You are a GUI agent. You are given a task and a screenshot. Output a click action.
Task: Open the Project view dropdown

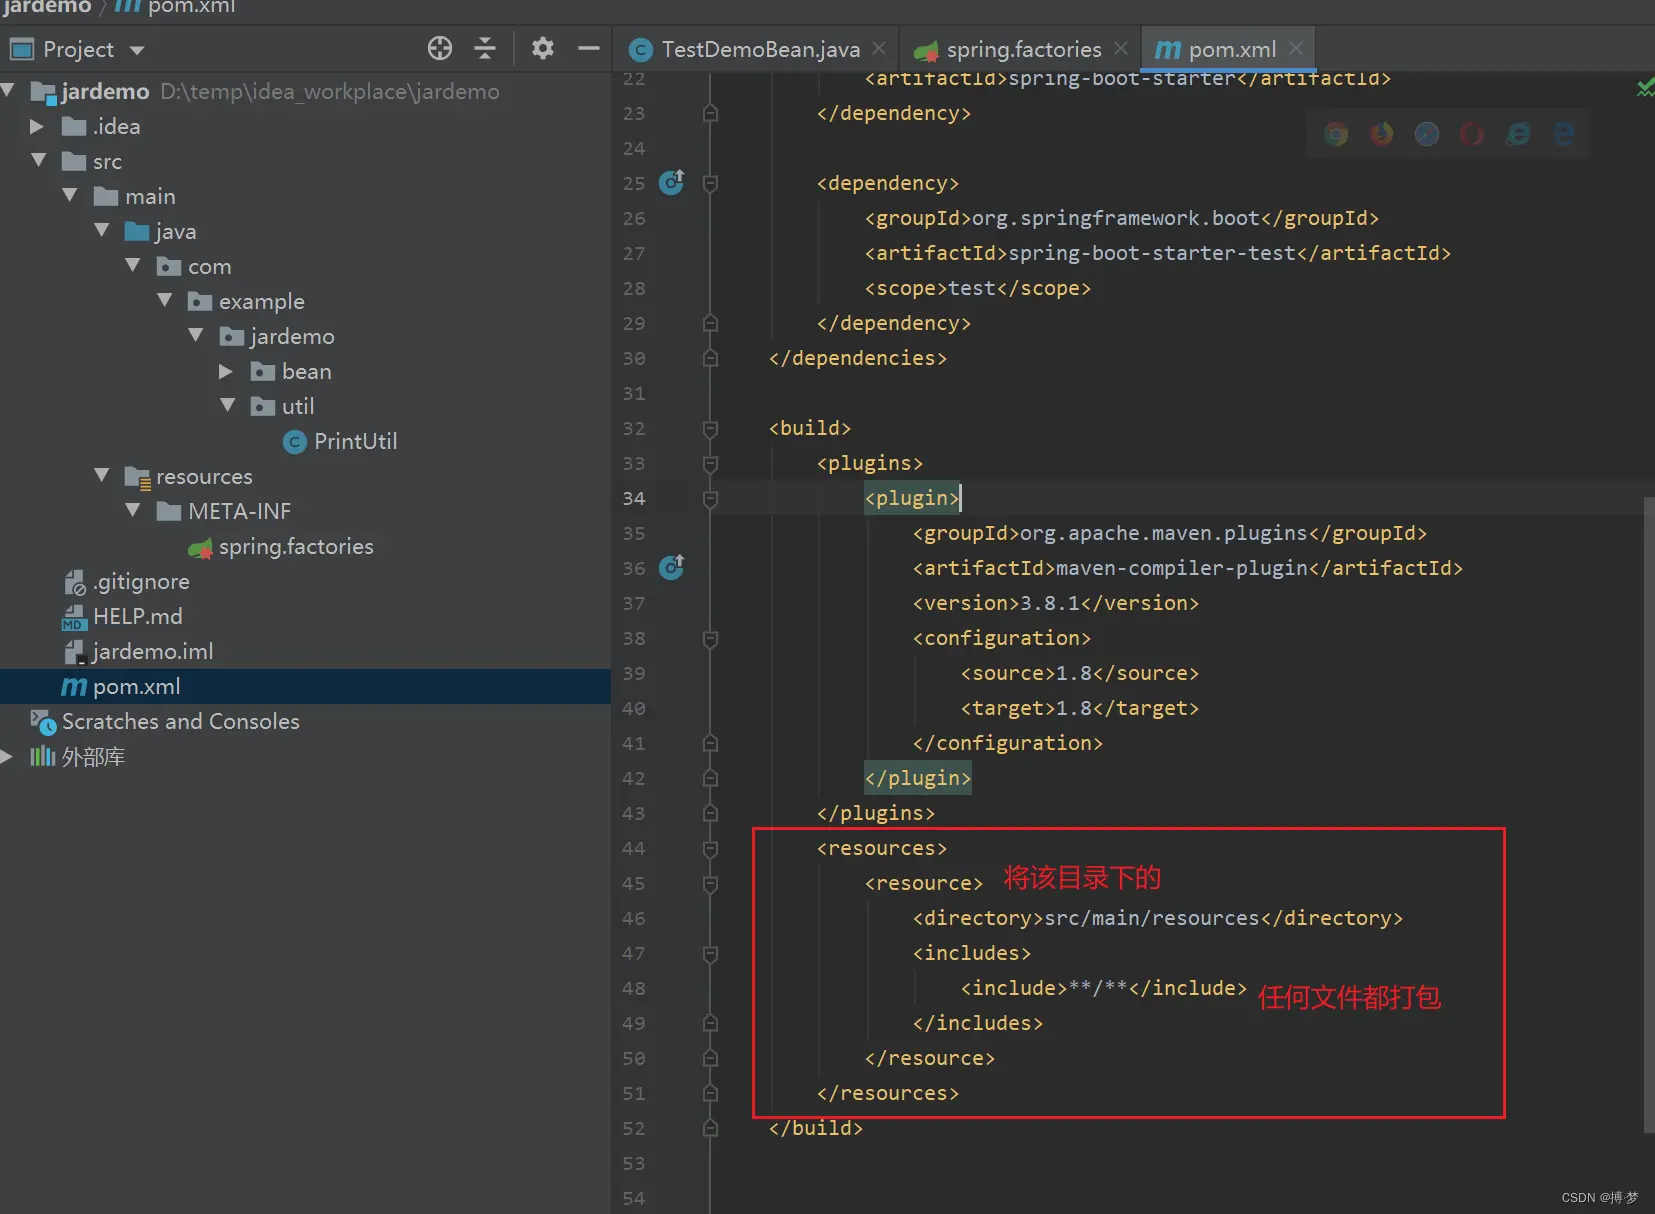pyautogui.click(x=137, y=50)
